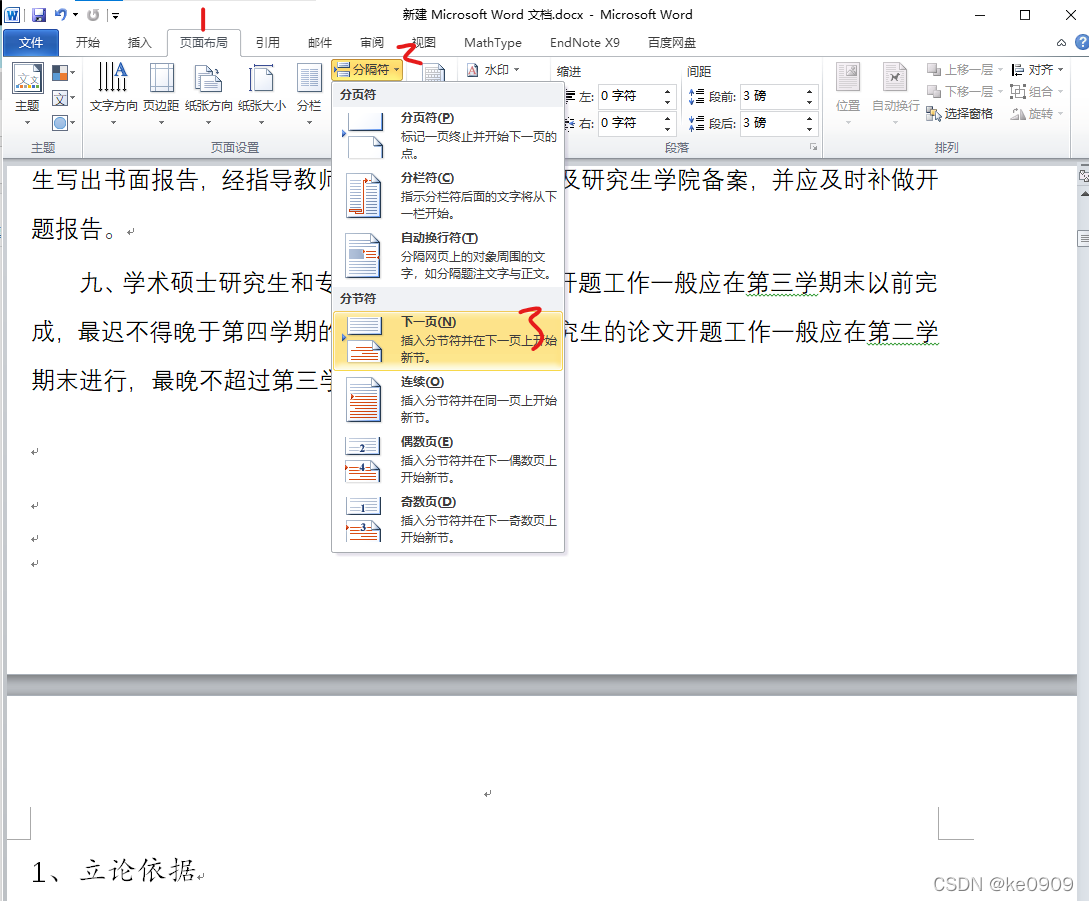1089x901 pixels.
Task: Insert Column Break (分栏符(C))
Action: coord(448,195)
